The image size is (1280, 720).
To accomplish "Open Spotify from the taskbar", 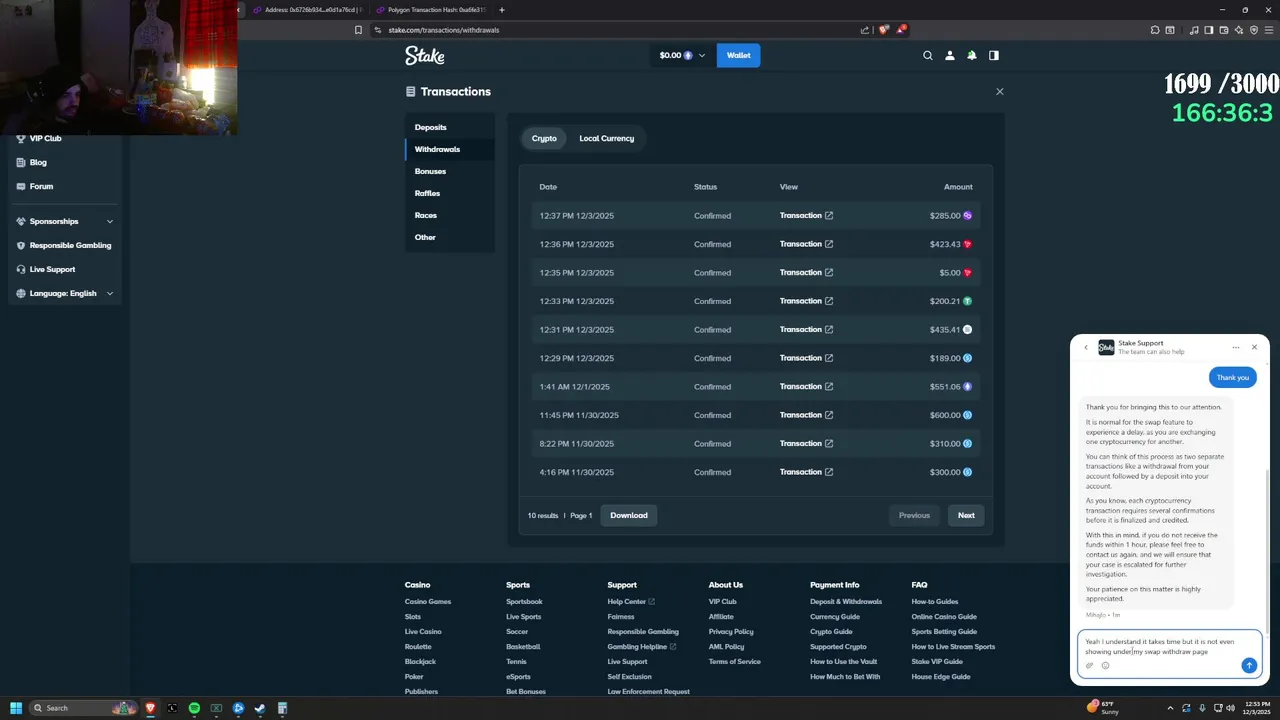I will coord(194,708).
